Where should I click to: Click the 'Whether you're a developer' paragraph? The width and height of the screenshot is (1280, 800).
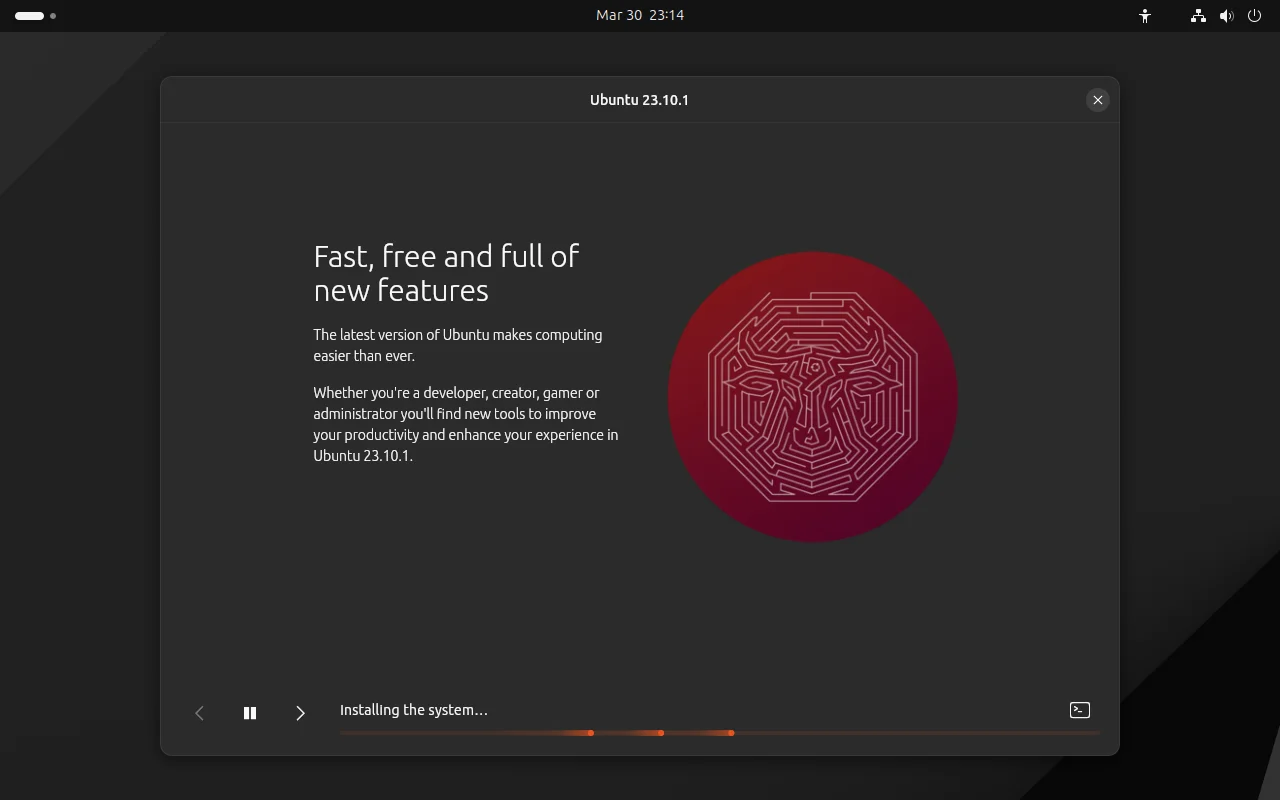point(465,424)
